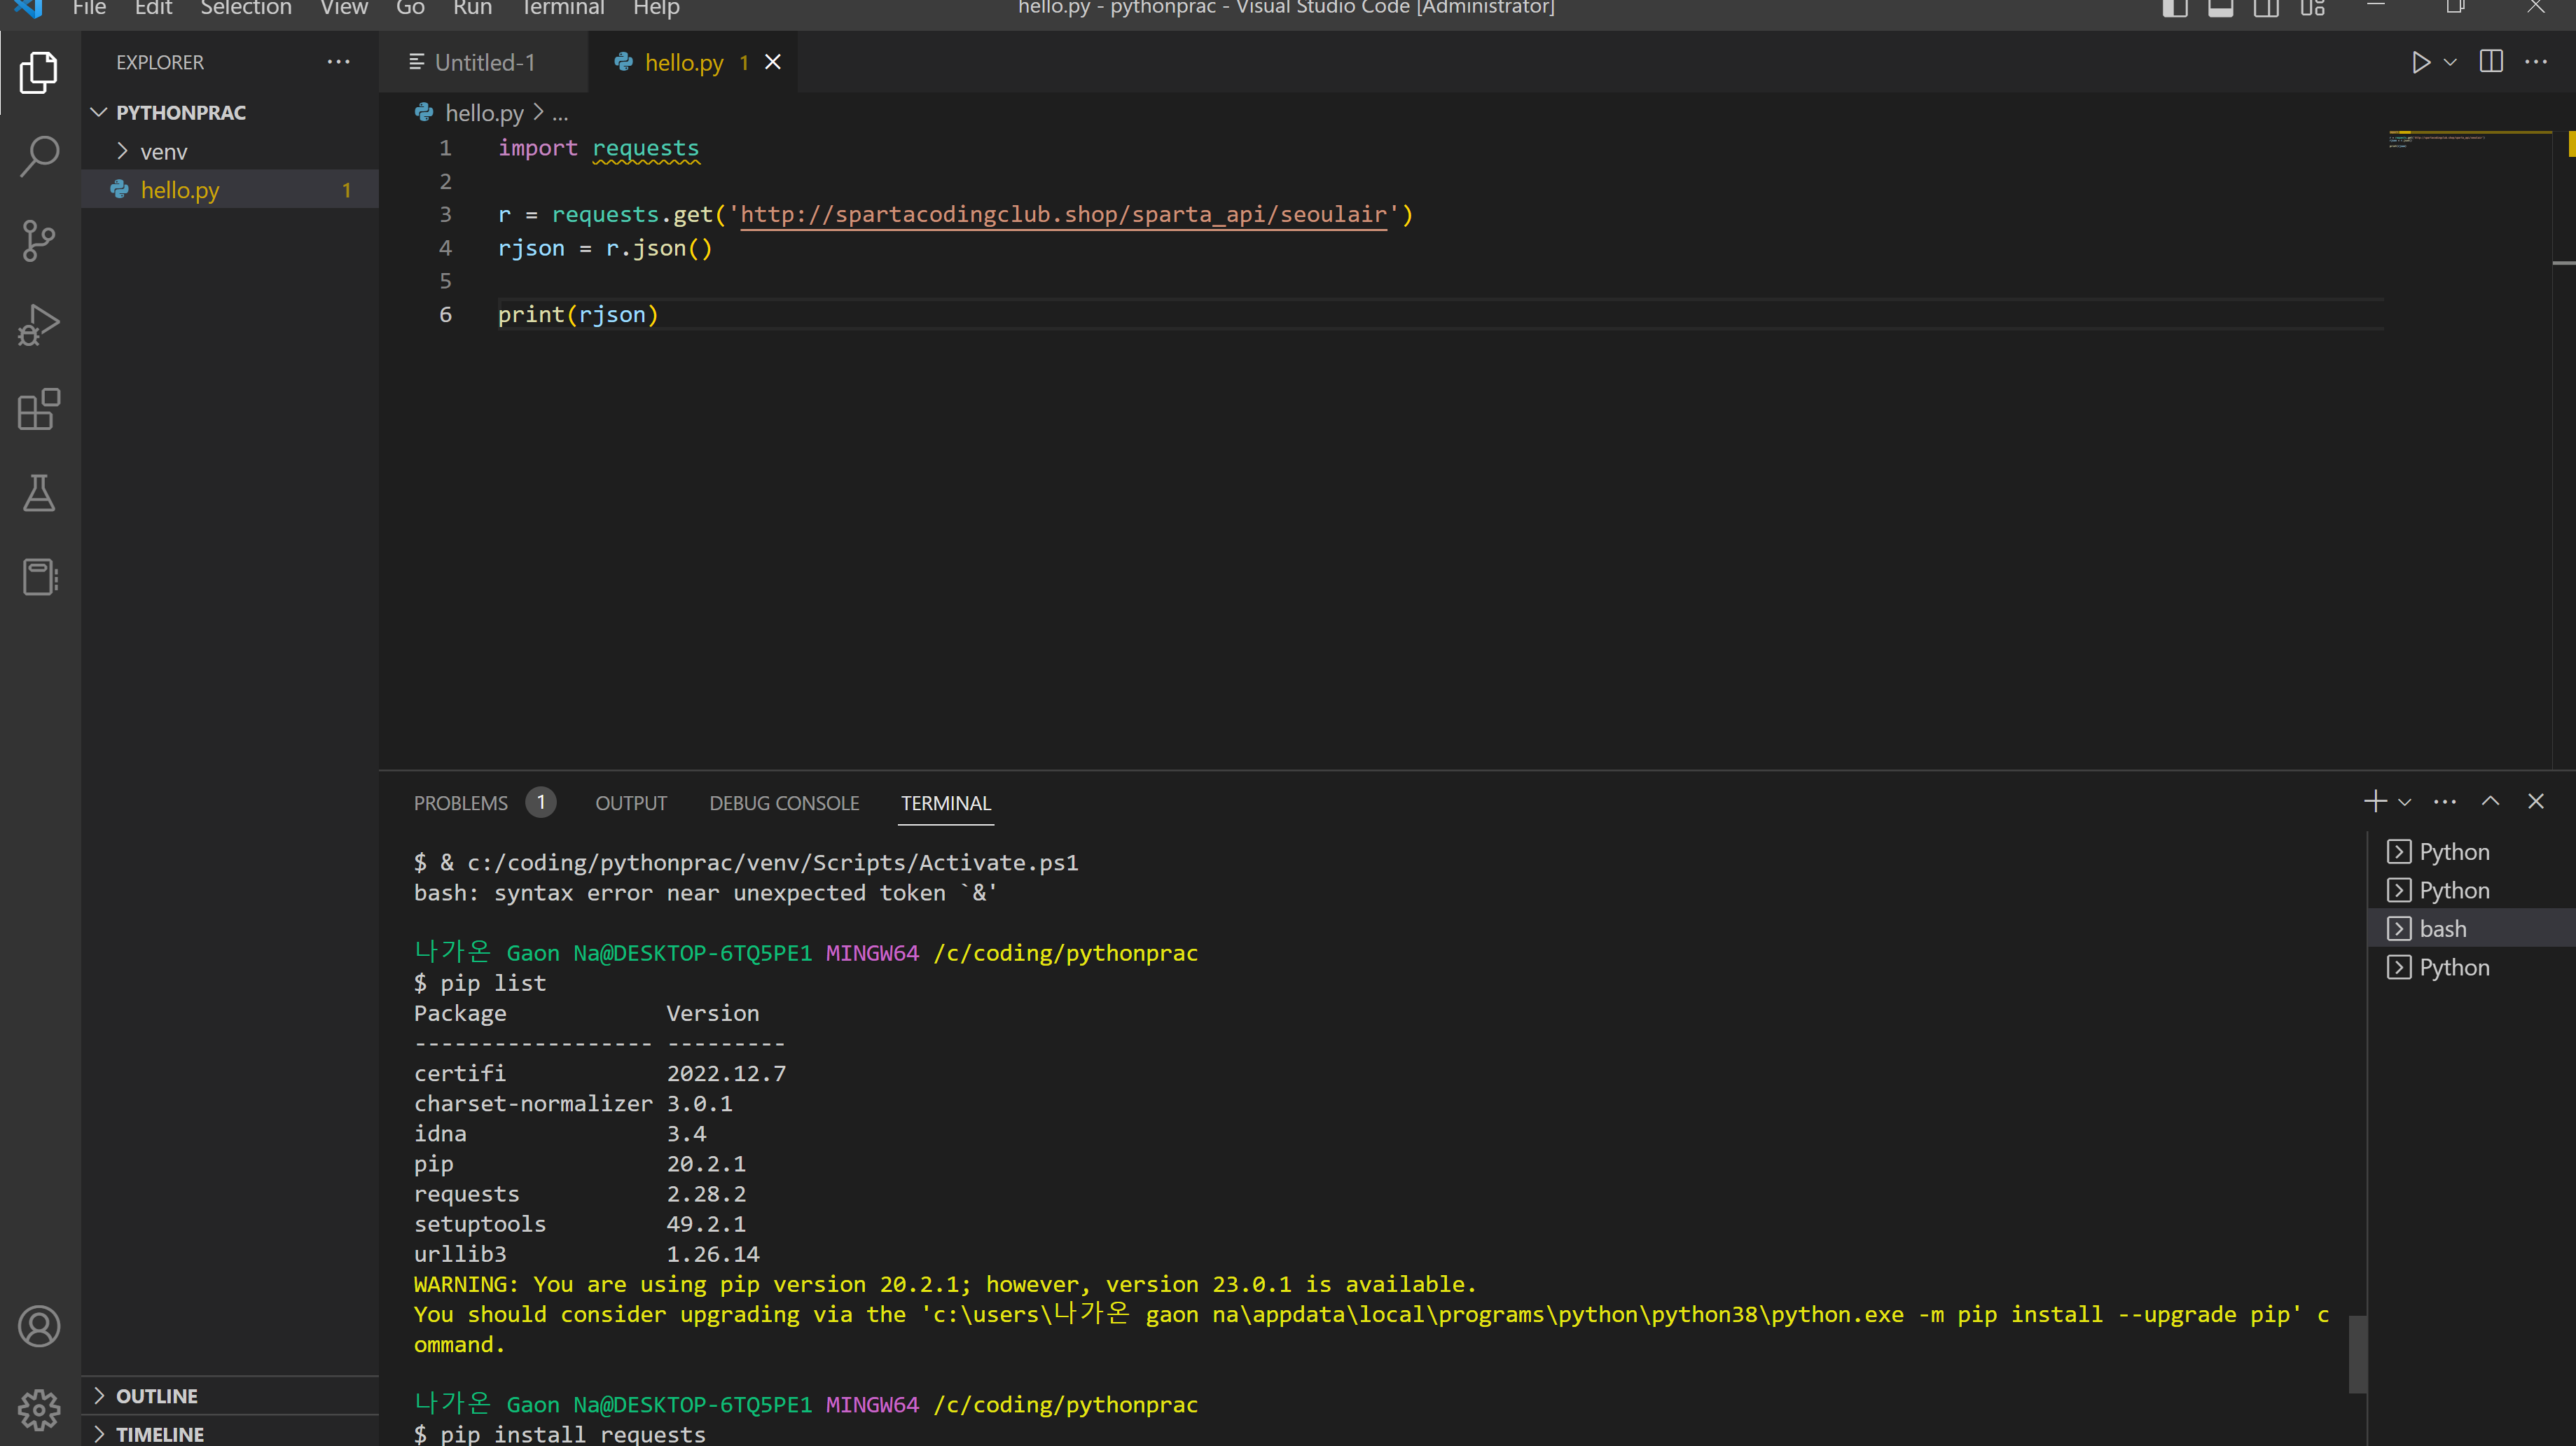Screen dimensions: 2576x1446
Task: Maximize the terminal panel size
Action: (2490, 801)
